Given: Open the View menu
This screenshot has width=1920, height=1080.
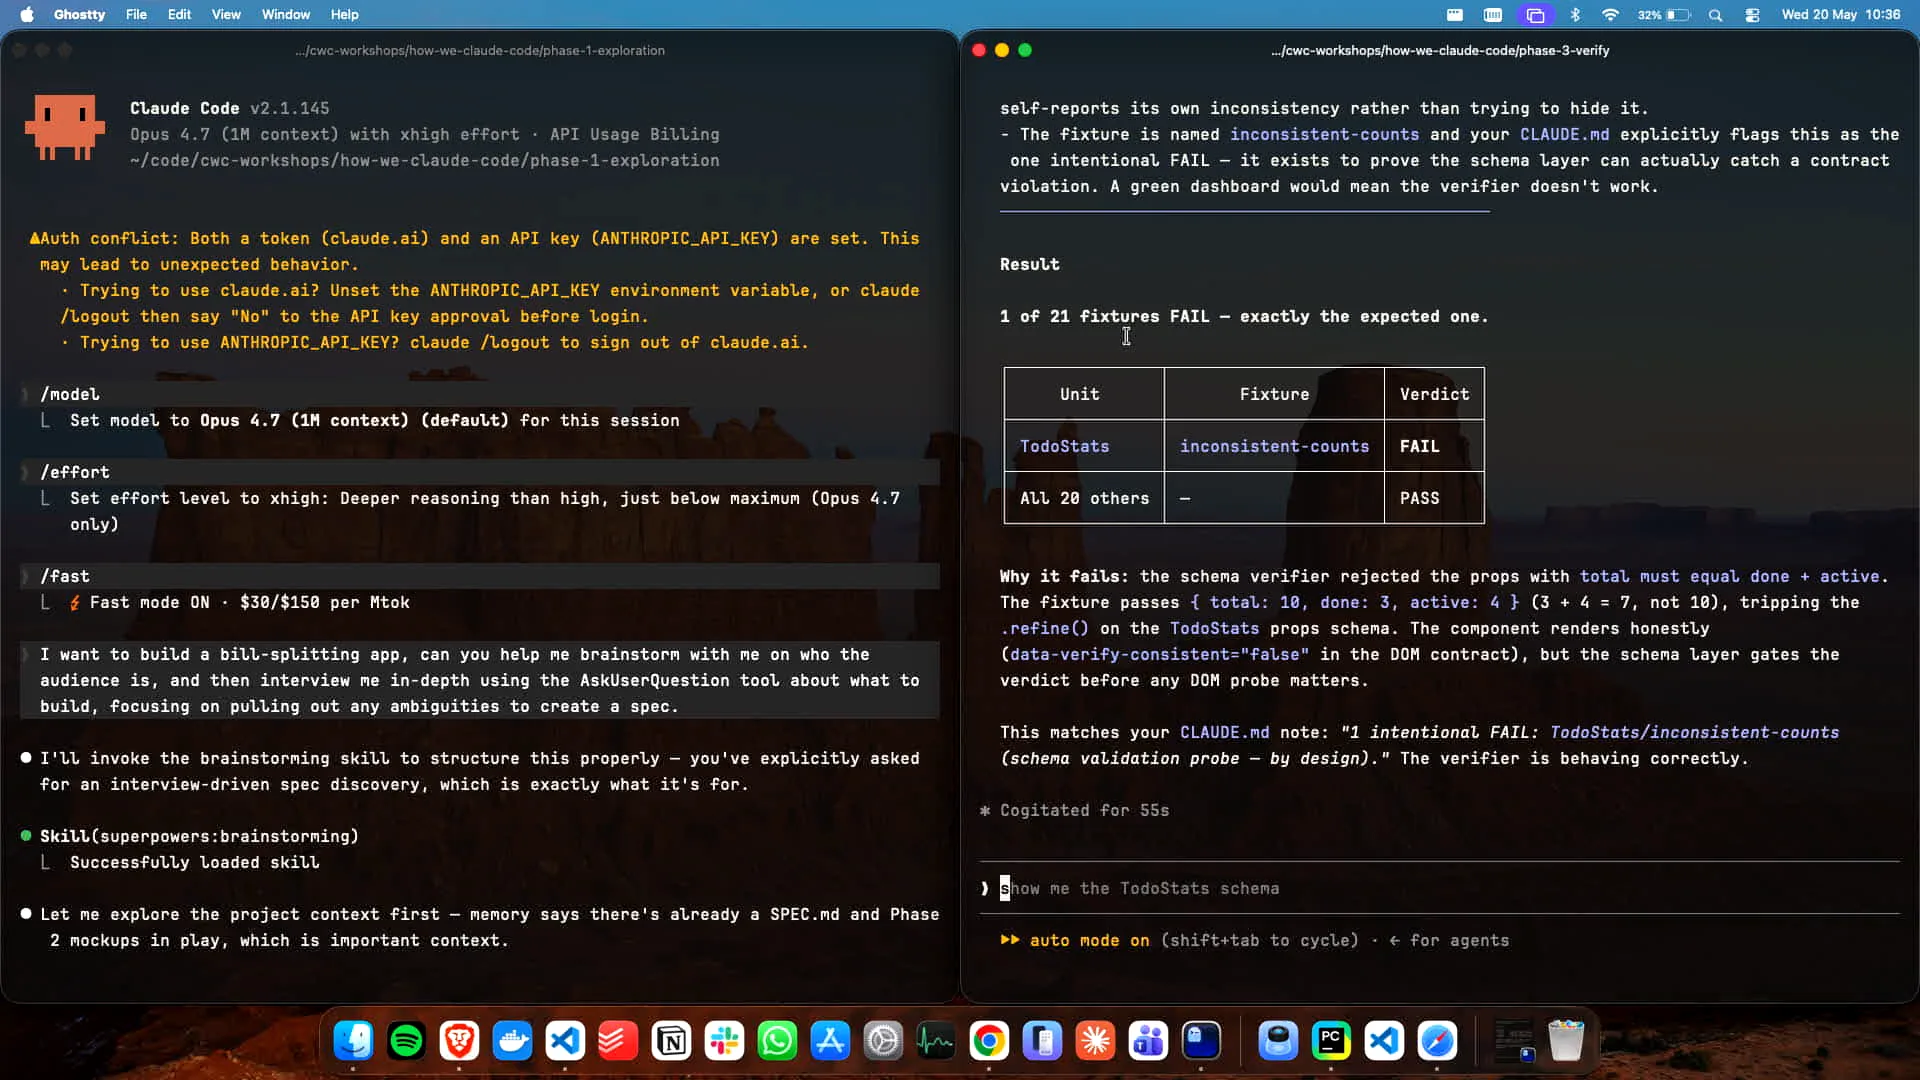Looking at the screenshot, I should 226,14.
